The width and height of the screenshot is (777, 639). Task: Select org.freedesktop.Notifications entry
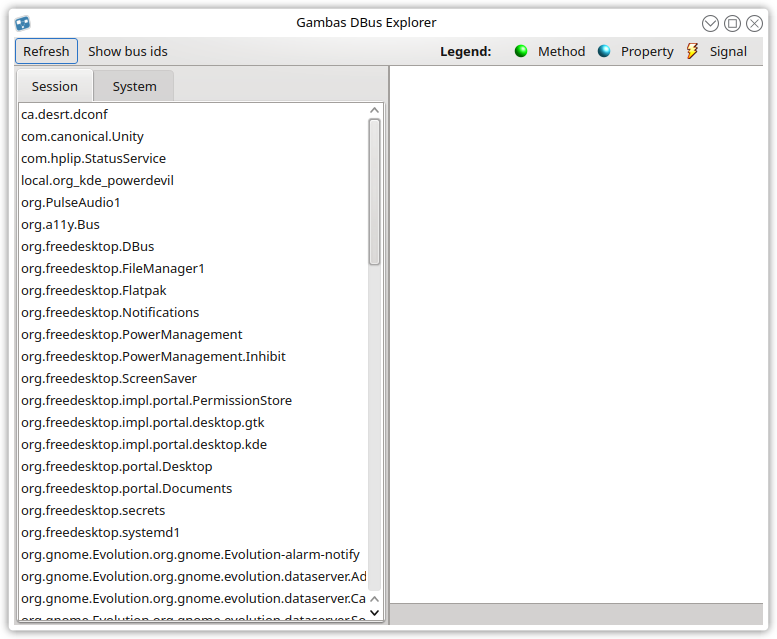193,313
